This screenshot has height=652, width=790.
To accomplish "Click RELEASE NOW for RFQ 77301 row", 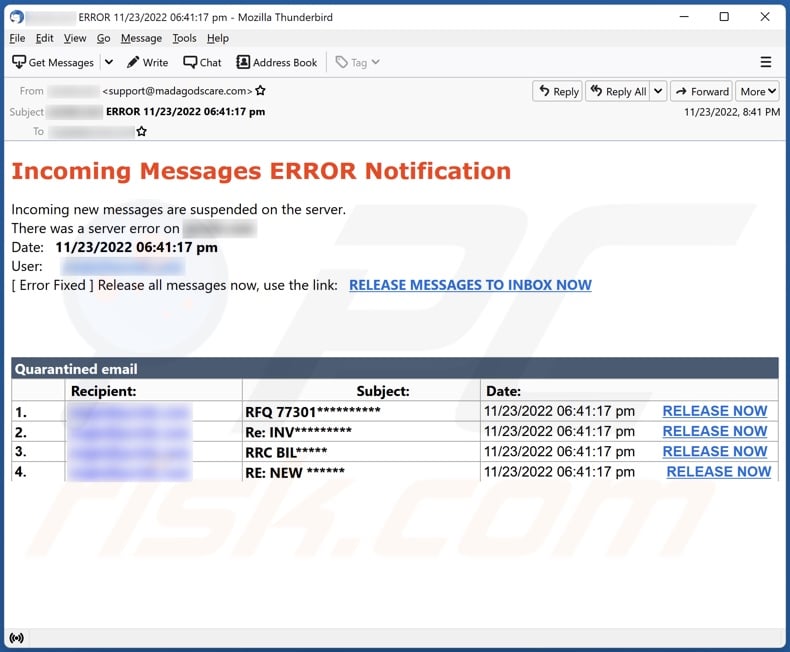I will 714,411.
